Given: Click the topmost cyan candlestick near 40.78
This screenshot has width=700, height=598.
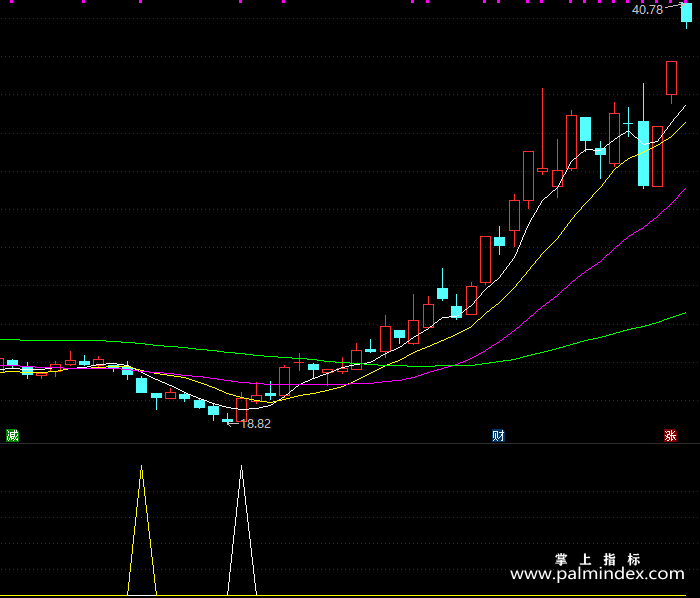Looking at the screenshot, I should click(x=686, y=13).
